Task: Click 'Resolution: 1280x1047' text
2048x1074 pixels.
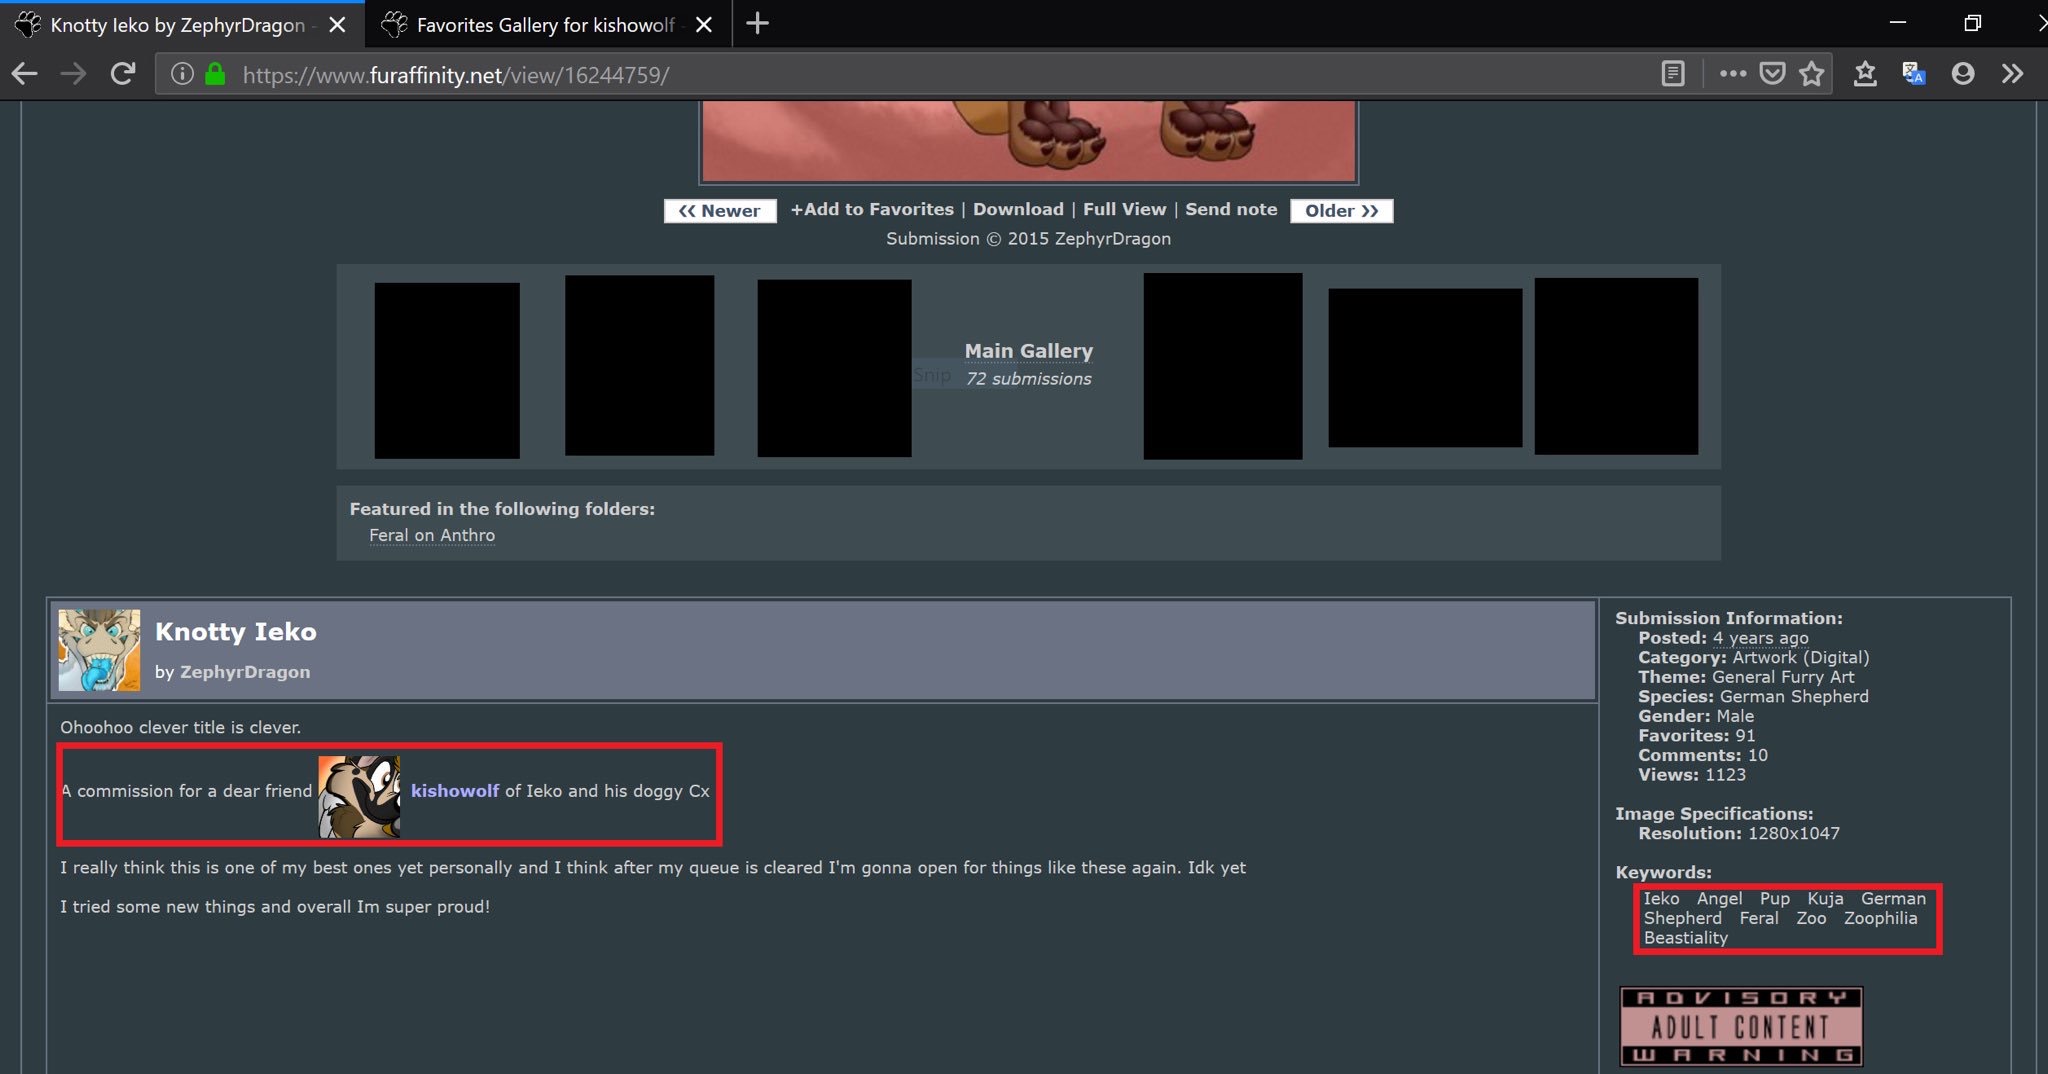Action: coord(1738,833)
